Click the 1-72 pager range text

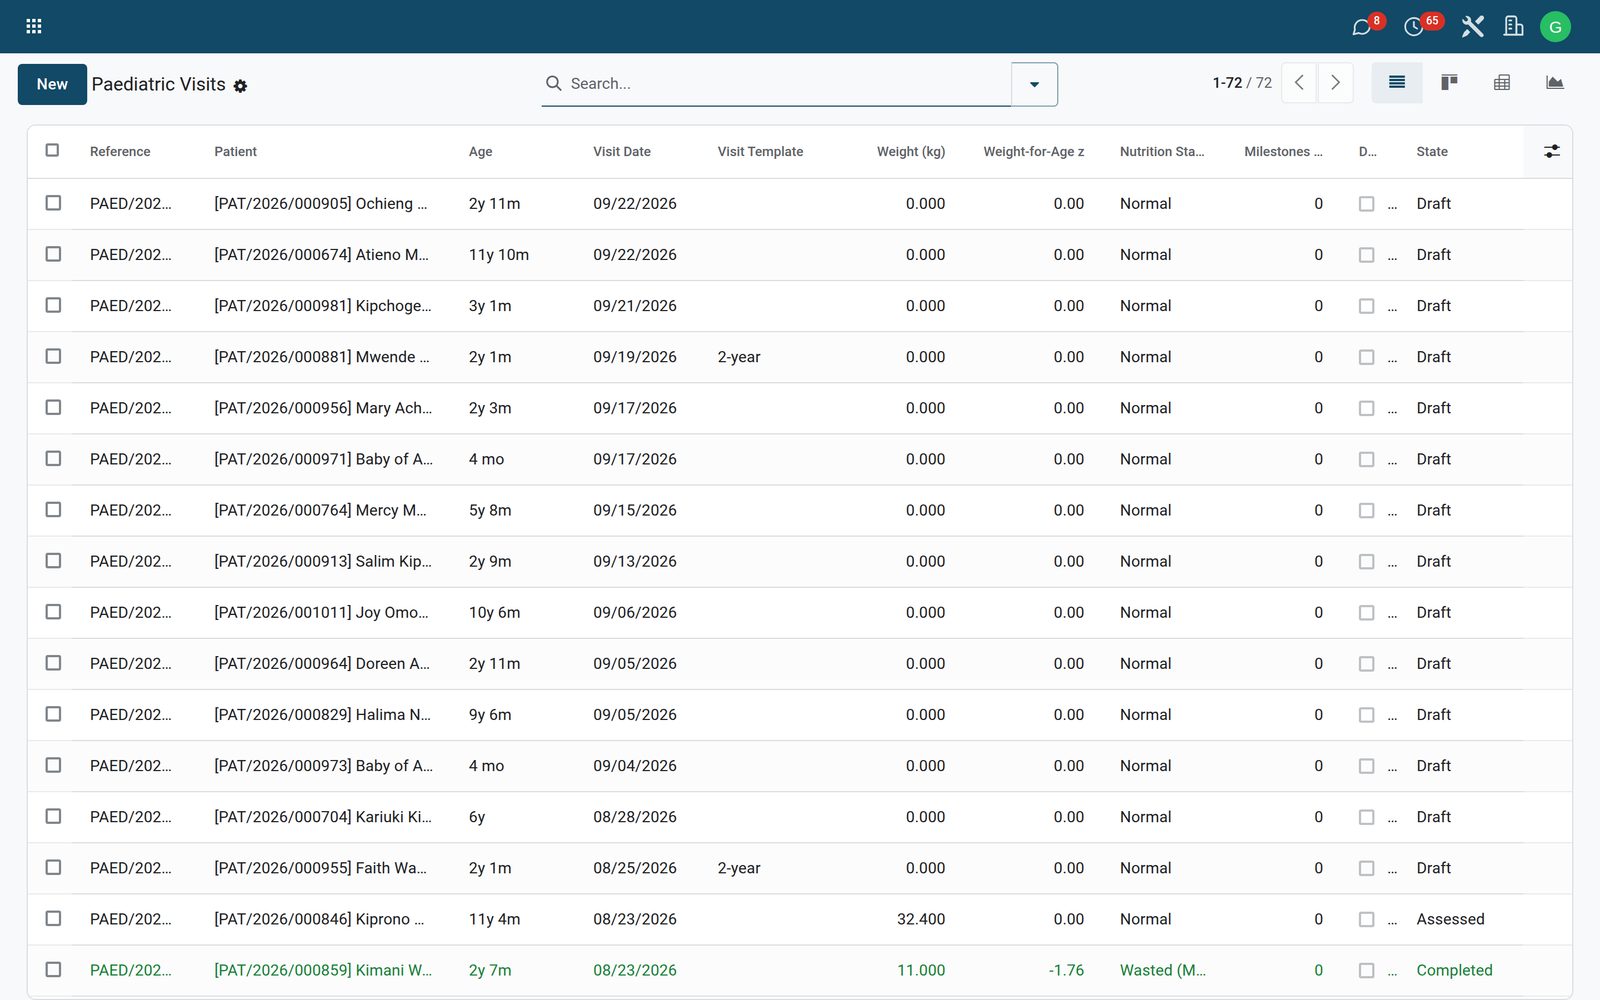[1227, 83]
